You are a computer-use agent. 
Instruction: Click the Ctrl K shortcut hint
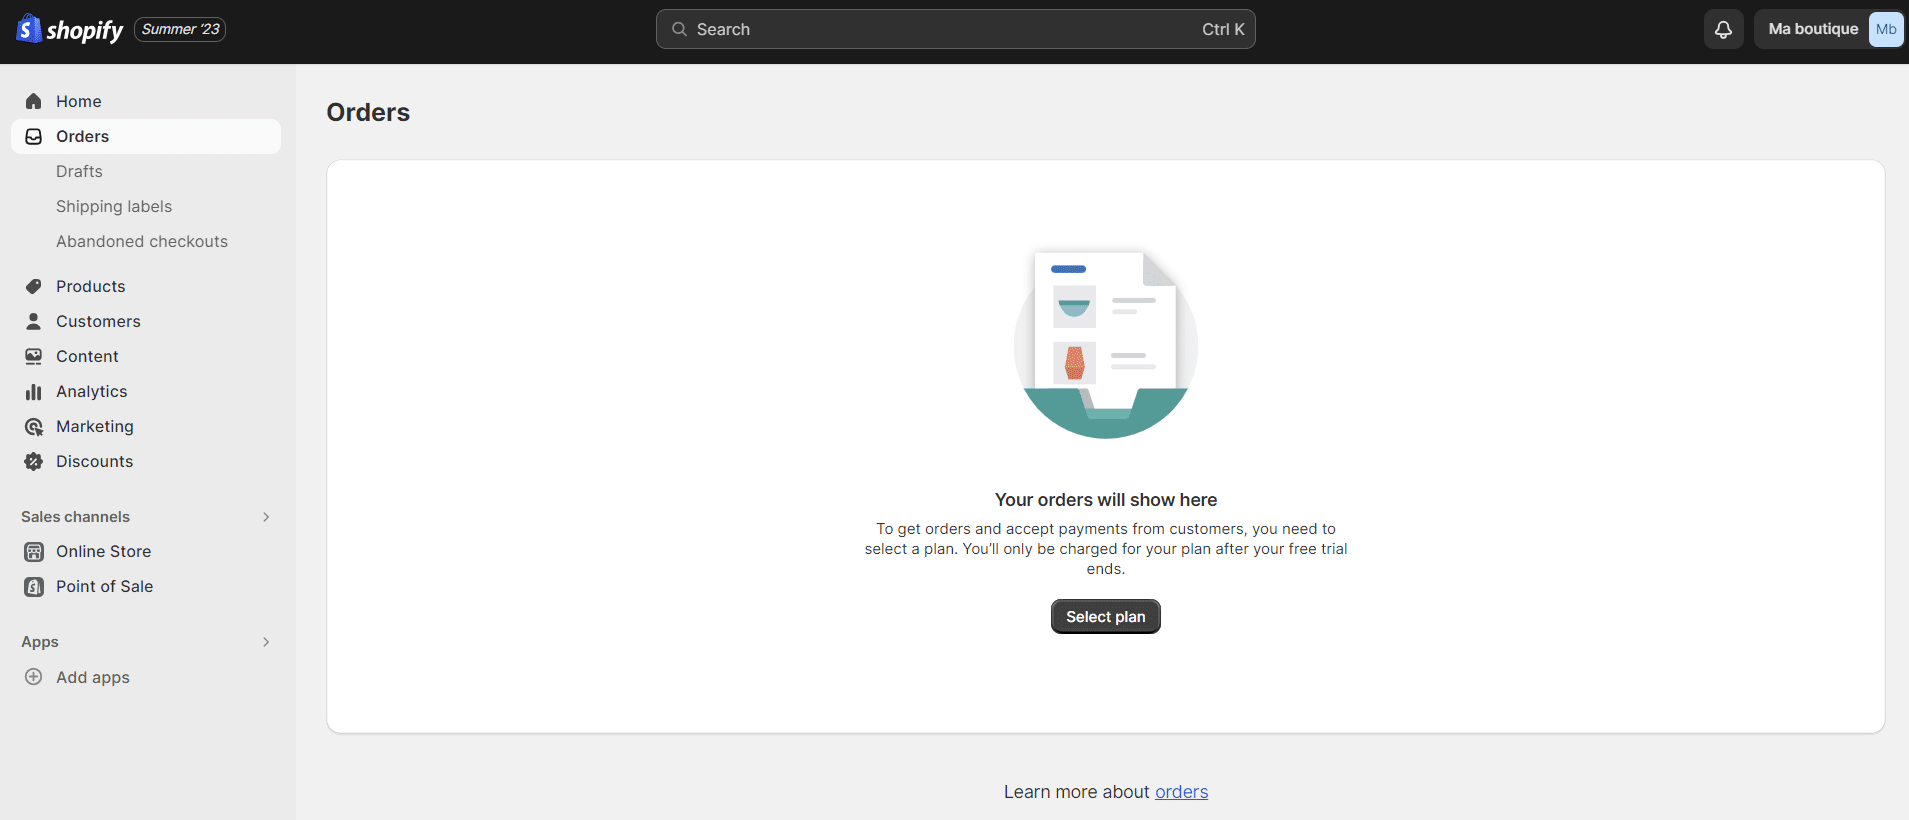pyautogui.click(x=1223, y=29)
